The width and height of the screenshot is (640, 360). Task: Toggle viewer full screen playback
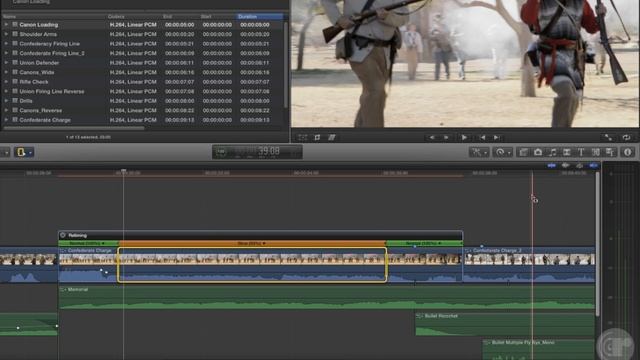(608, 138)
